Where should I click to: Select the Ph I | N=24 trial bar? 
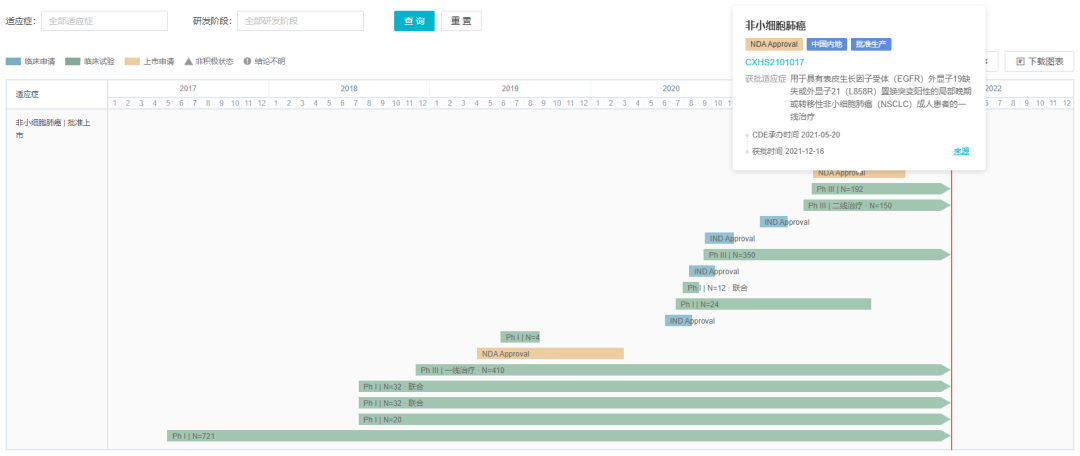(773, 304)
